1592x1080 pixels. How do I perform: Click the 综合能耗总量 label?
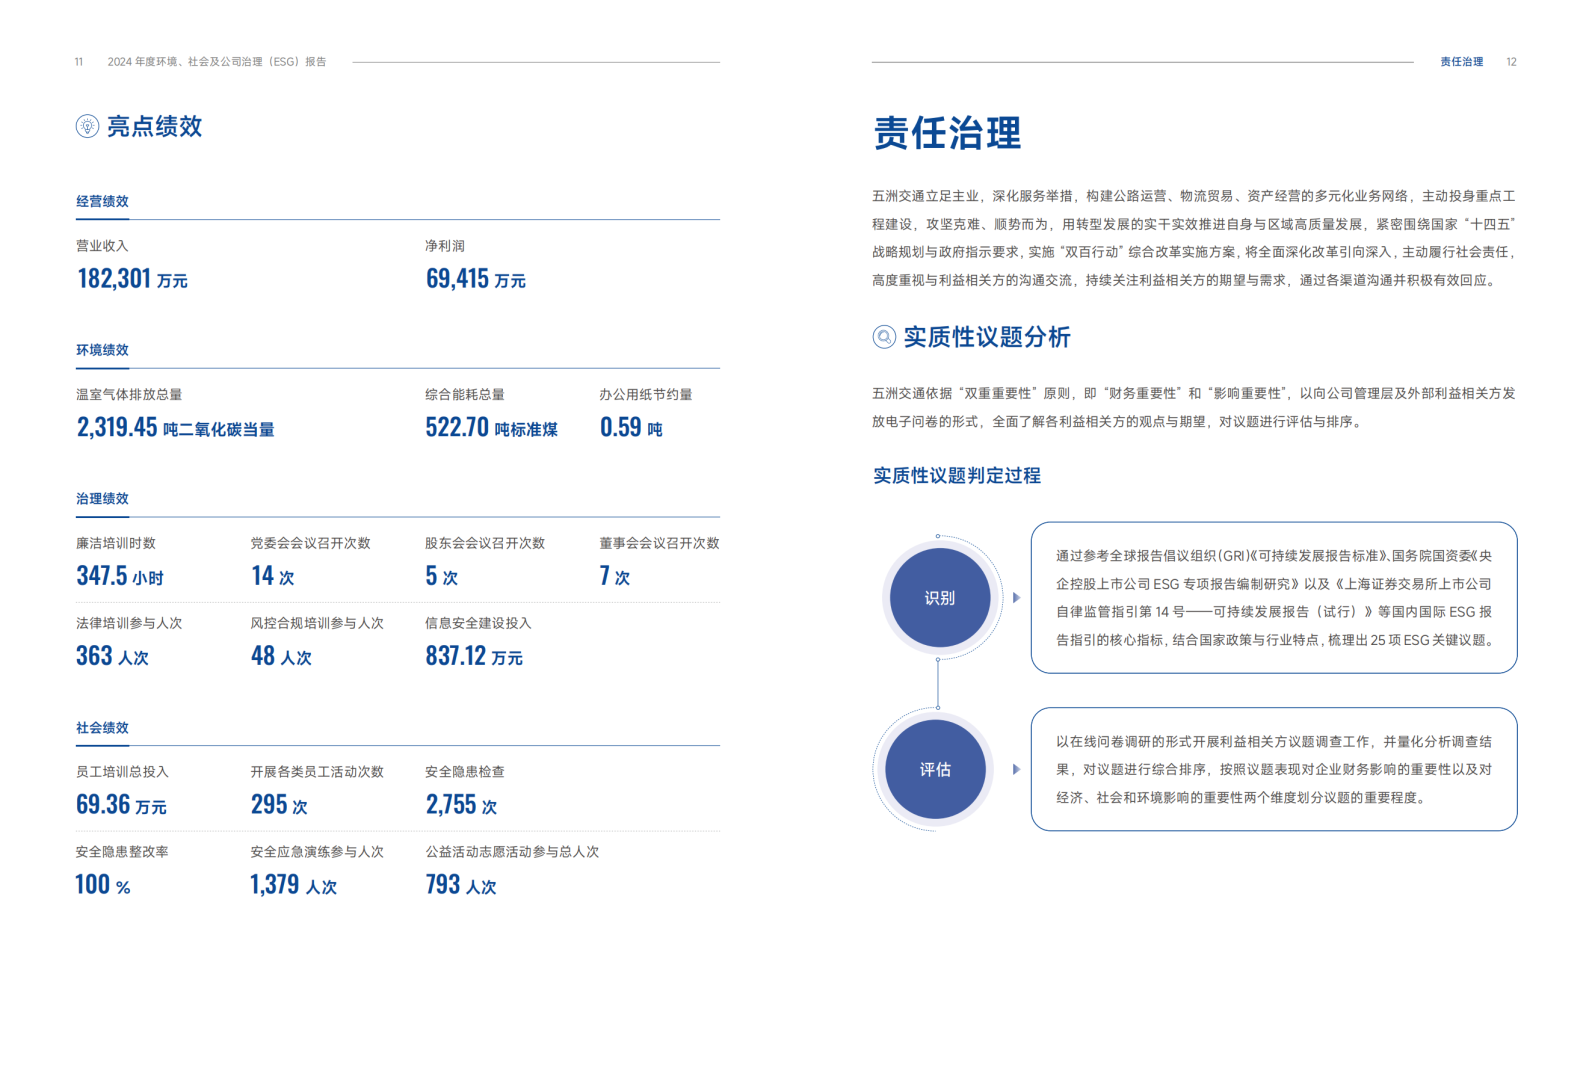(x=465, y=395)
